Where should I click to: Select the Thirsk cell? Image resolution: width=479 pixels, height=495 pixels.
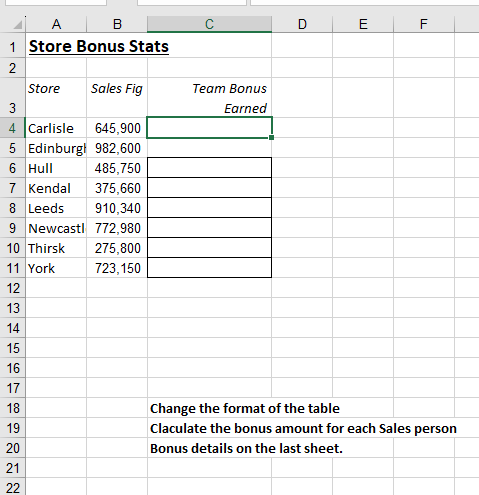(x=56, y=248)
